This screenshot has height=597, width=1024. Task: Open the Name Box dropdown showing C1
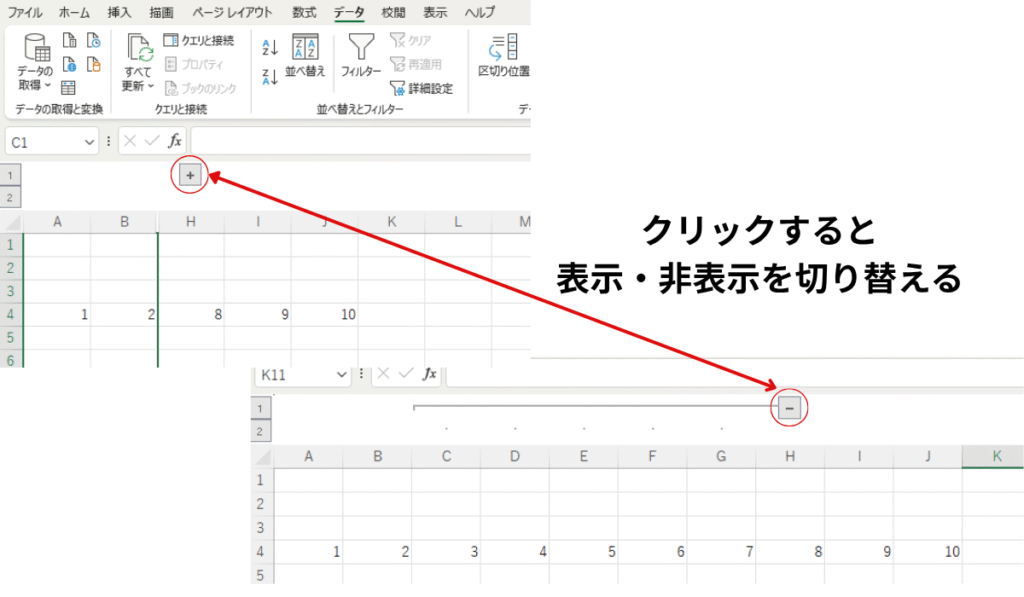click(88, 142)
